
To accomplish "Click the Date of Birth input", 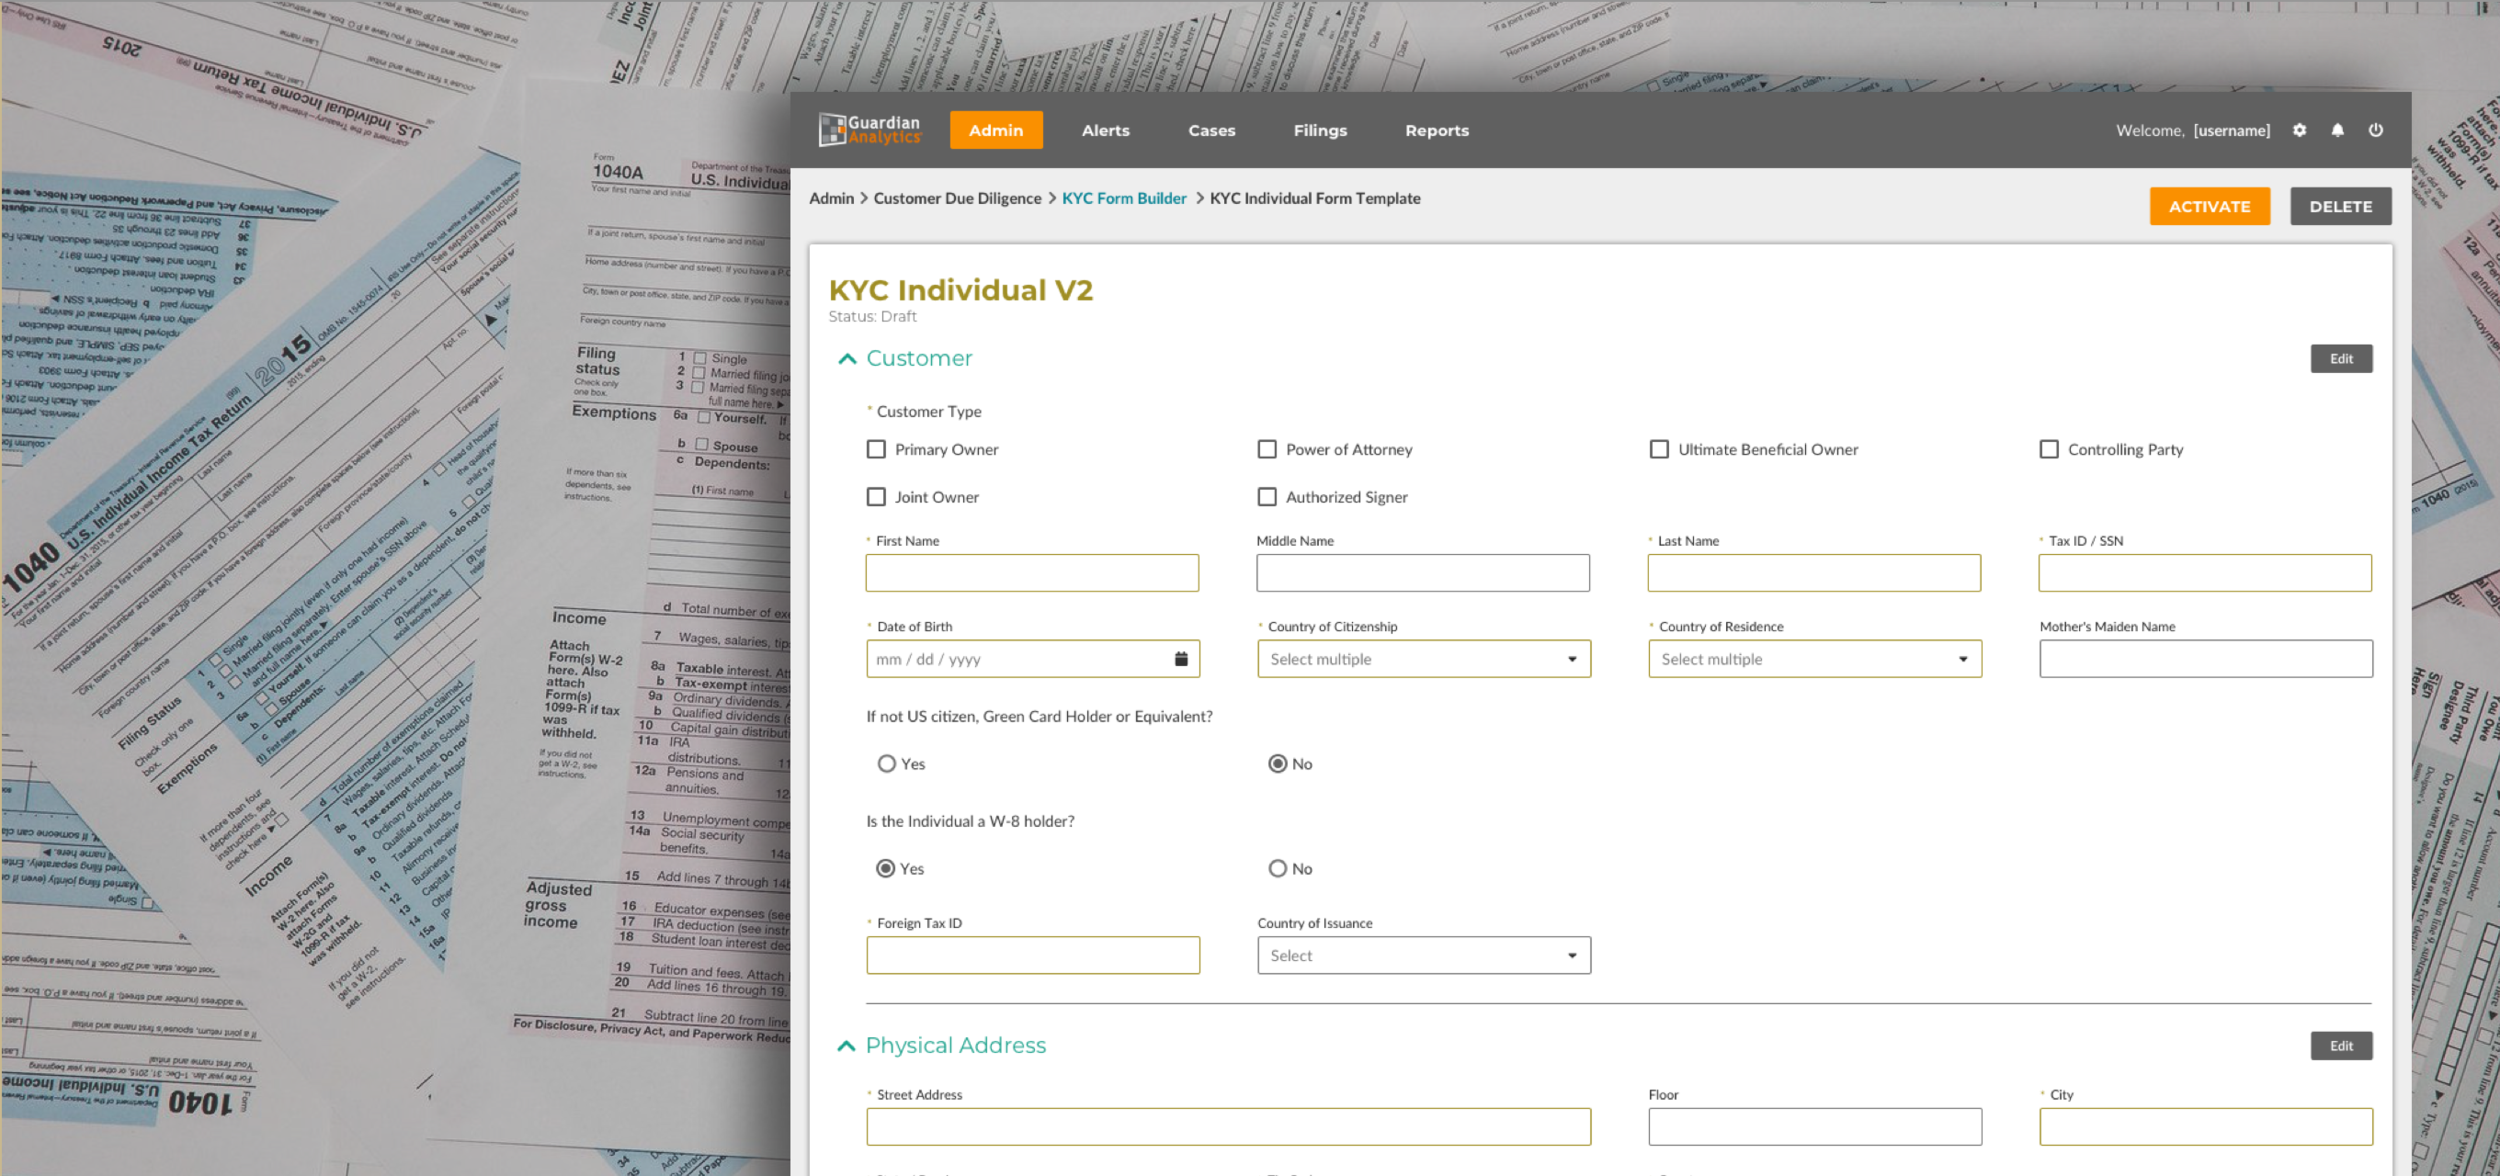I will 1033,659.
